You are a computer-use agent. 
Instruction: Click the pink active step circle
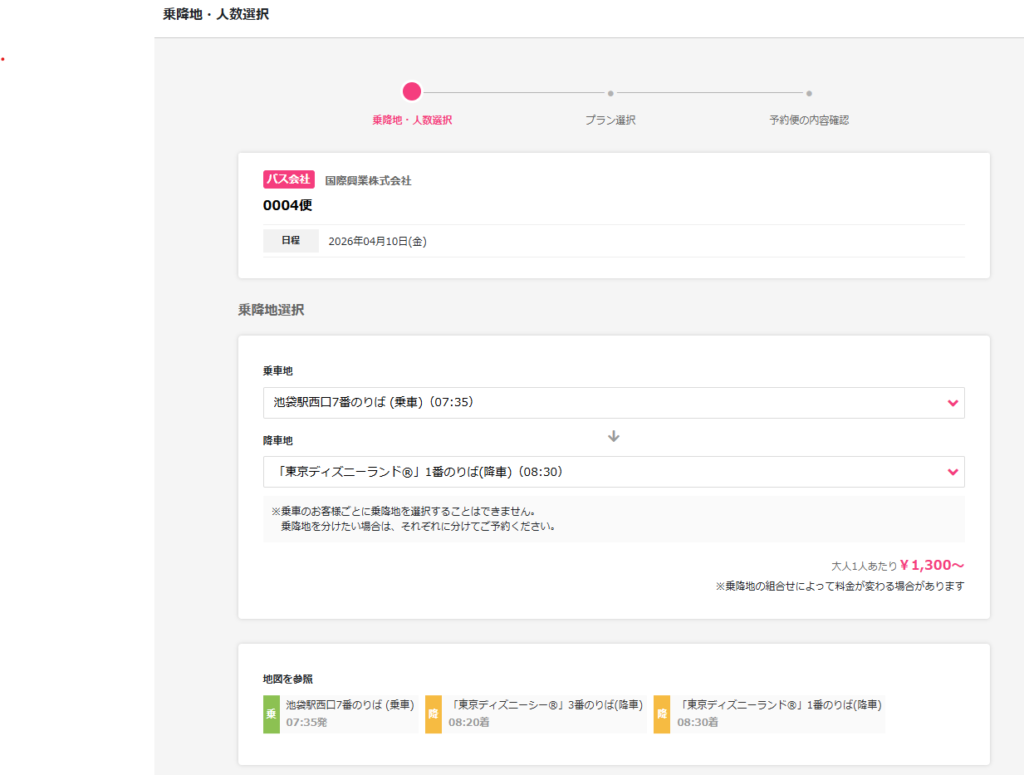(412, 92)
